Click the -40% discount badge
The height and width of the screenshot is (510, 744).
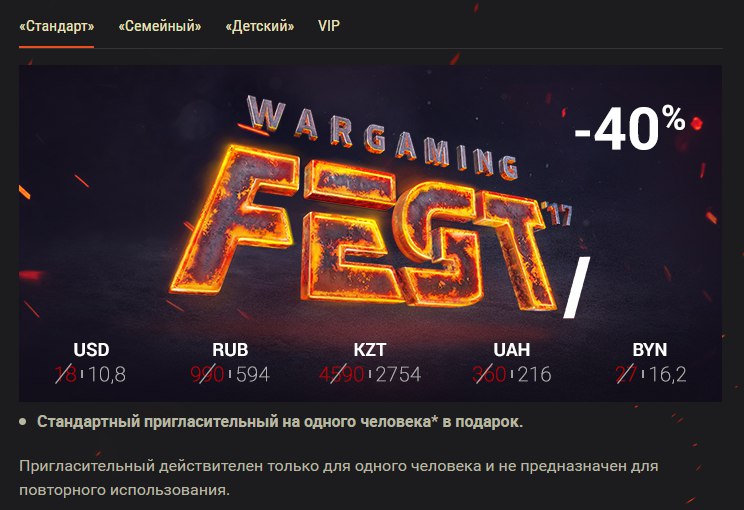[630, 129]
